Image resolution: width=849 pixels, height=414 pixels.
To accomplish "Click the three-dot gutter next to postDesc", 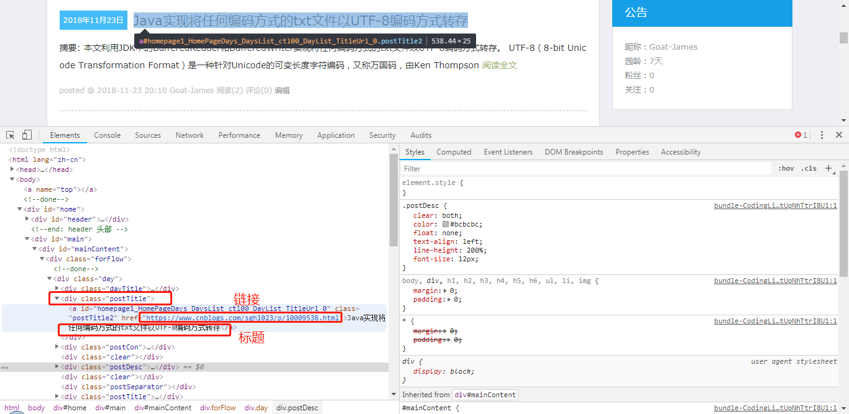I will 6,367.
